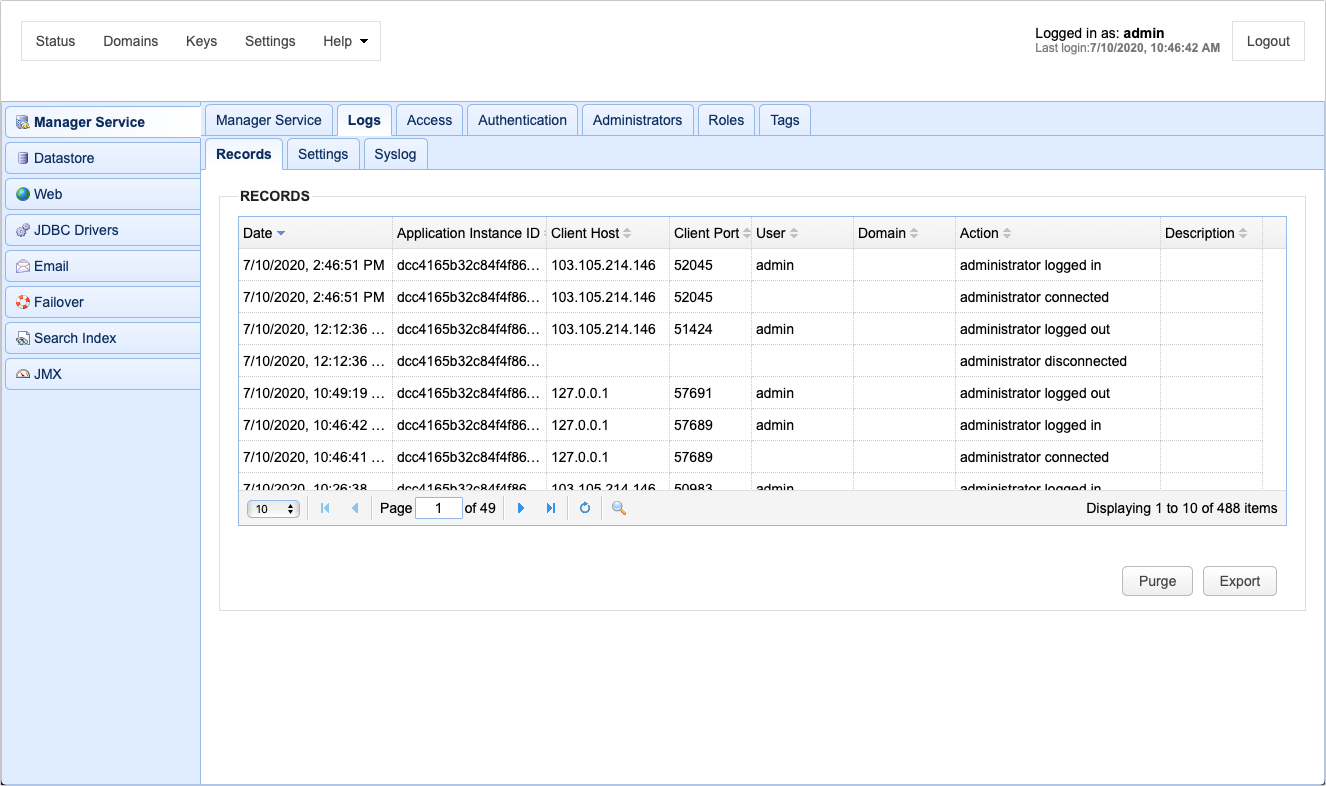Click the Description column sort arrows

[1243, 233]
